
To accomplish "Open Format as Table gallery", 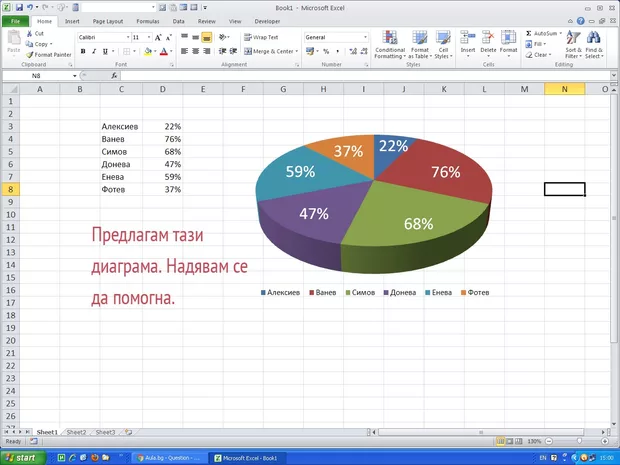I will tap(420, 44).
